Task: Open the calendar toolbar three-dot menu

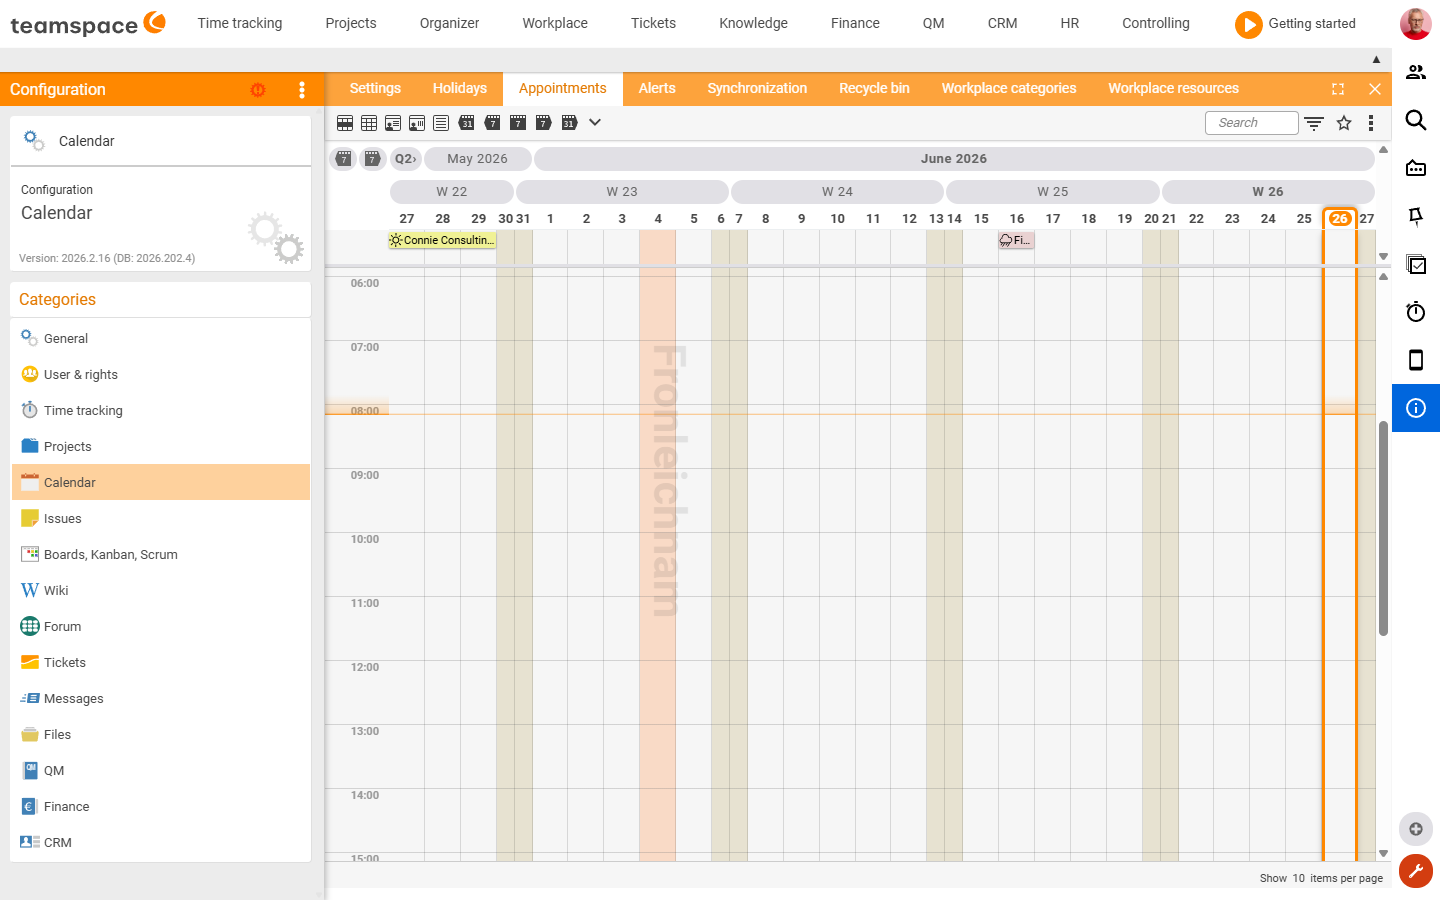Action: 1371,123
